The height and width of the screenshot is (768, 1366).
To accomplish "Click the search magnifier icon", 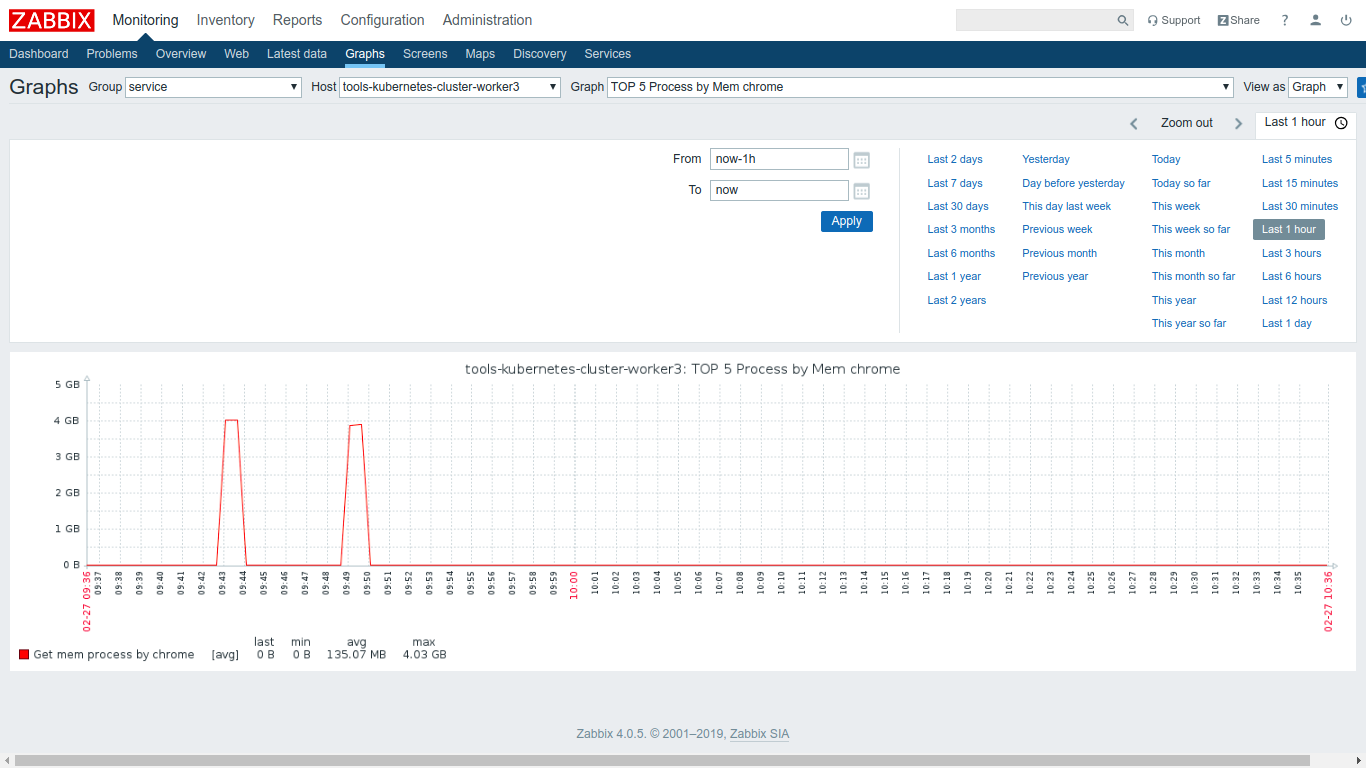I will 1123,21.
